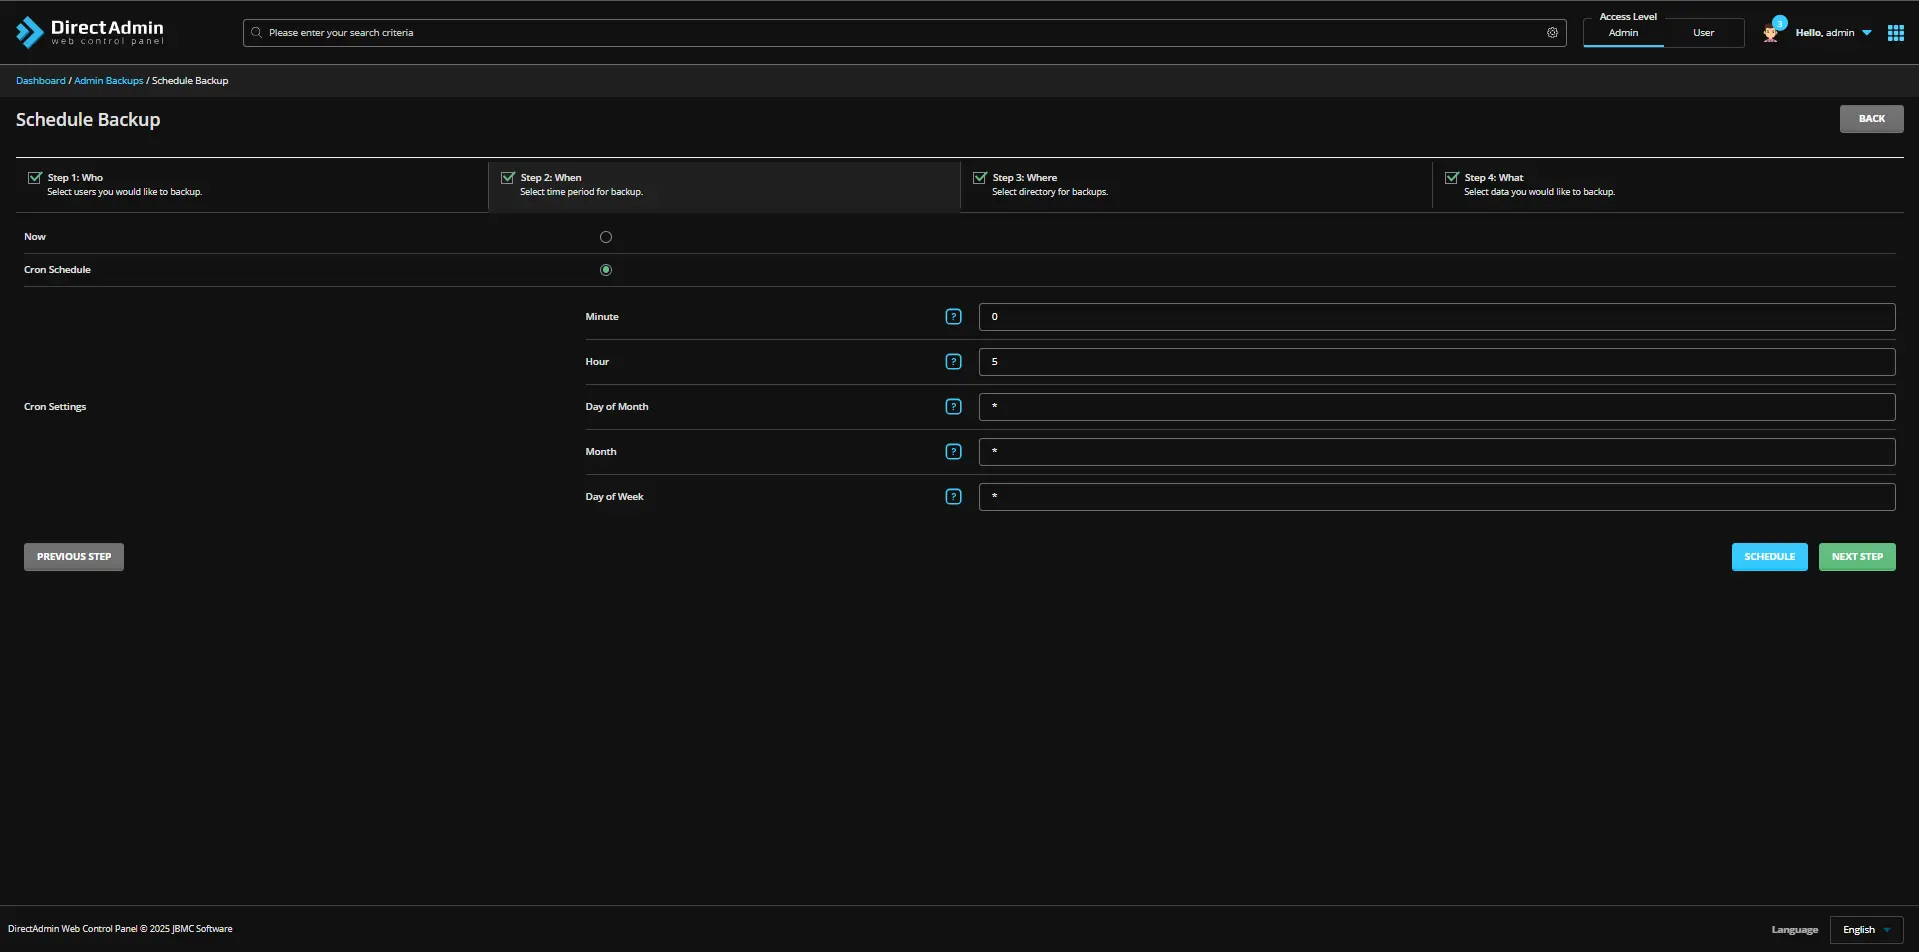Show help for the Hour field

(x=953, y=362)
